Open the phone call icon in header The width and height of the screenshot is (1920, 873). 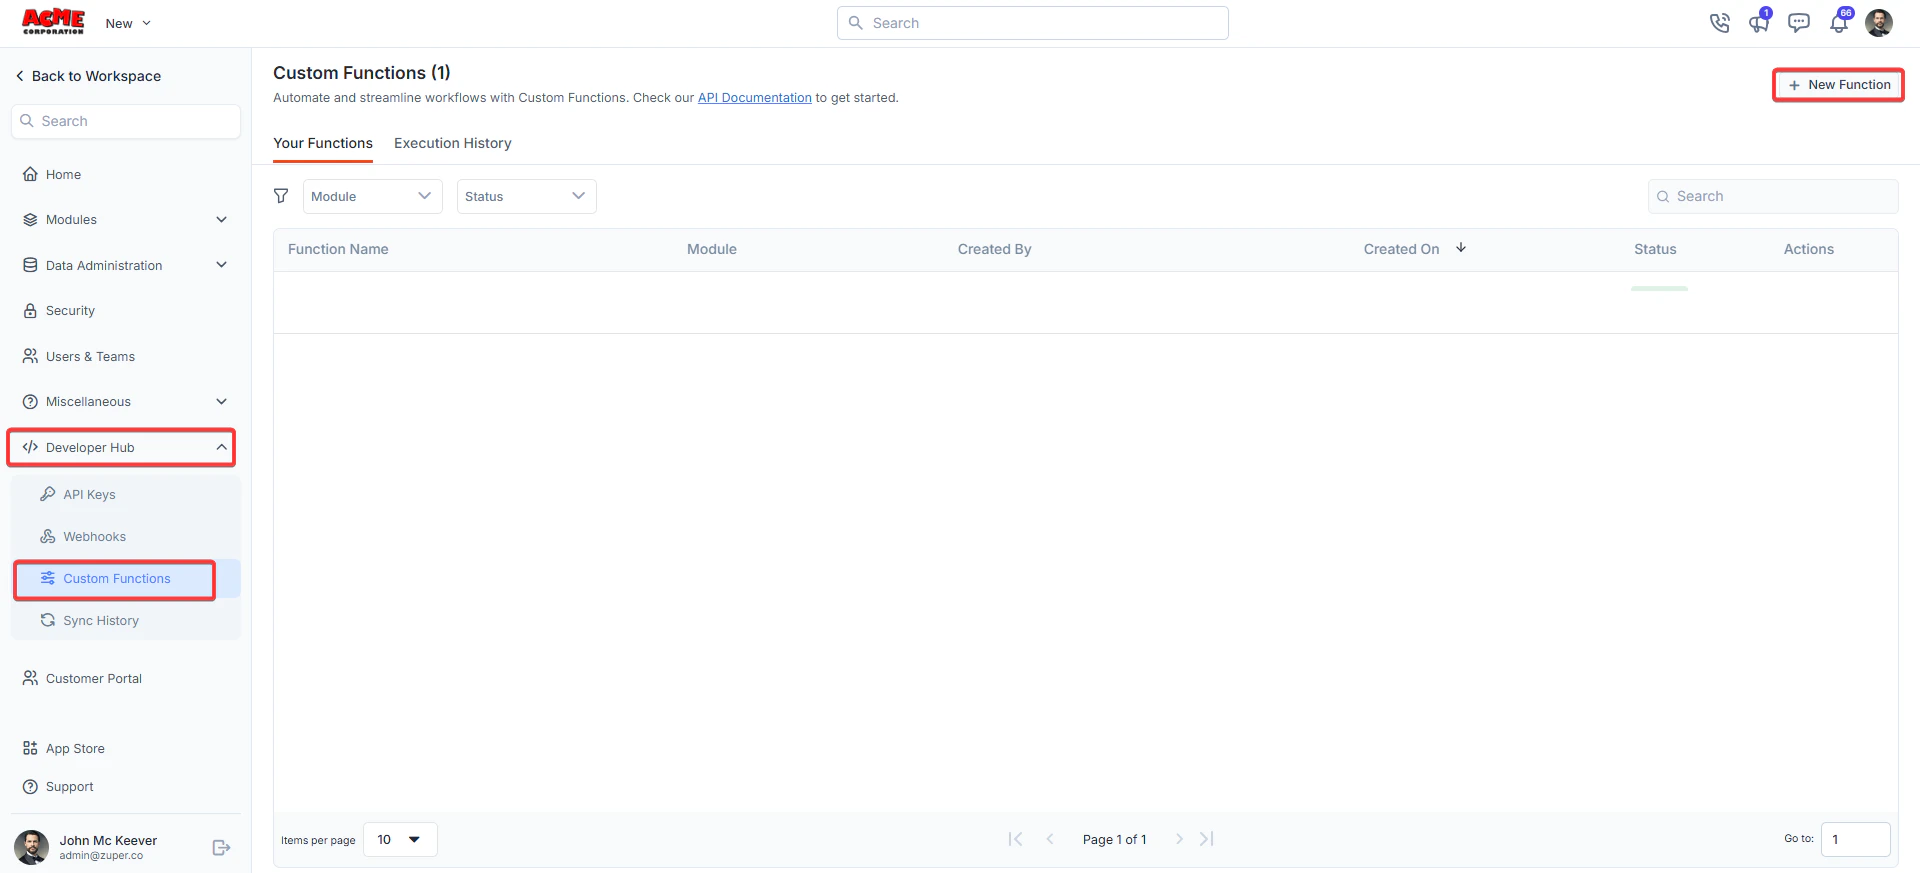(x=1719, y=23)
